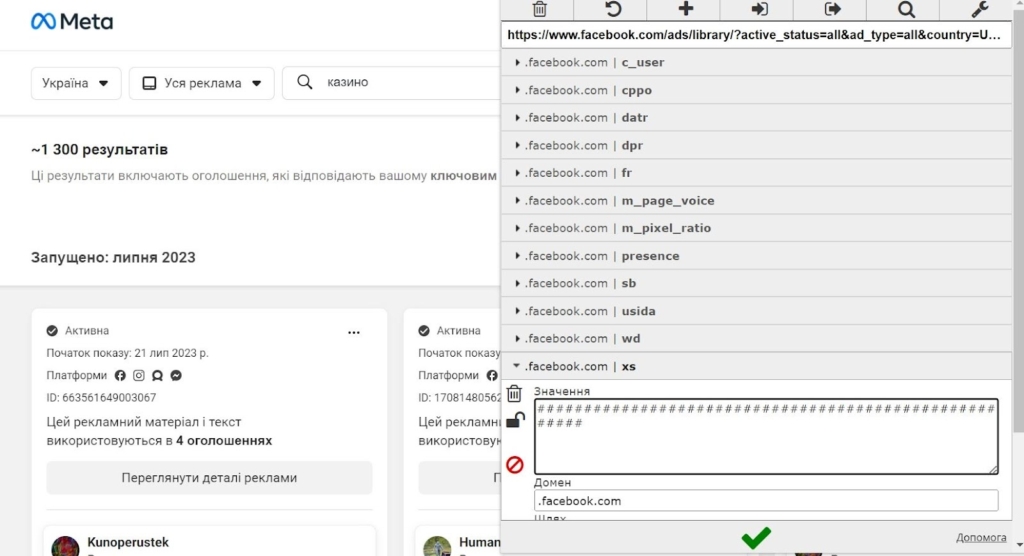Open the cookie search magnifier icon
Screen dimensions: 1024x556
point(906,10)
